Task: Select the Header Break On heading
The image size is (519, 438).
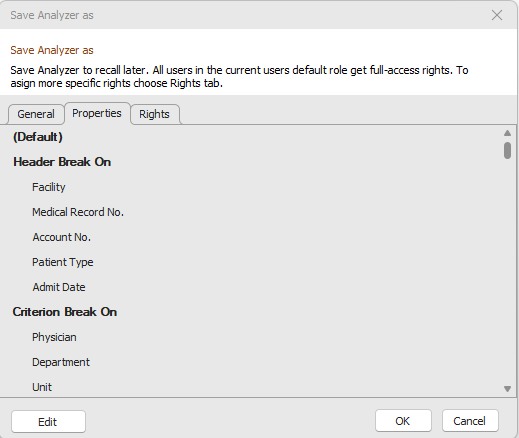Action: coord(62,162)
